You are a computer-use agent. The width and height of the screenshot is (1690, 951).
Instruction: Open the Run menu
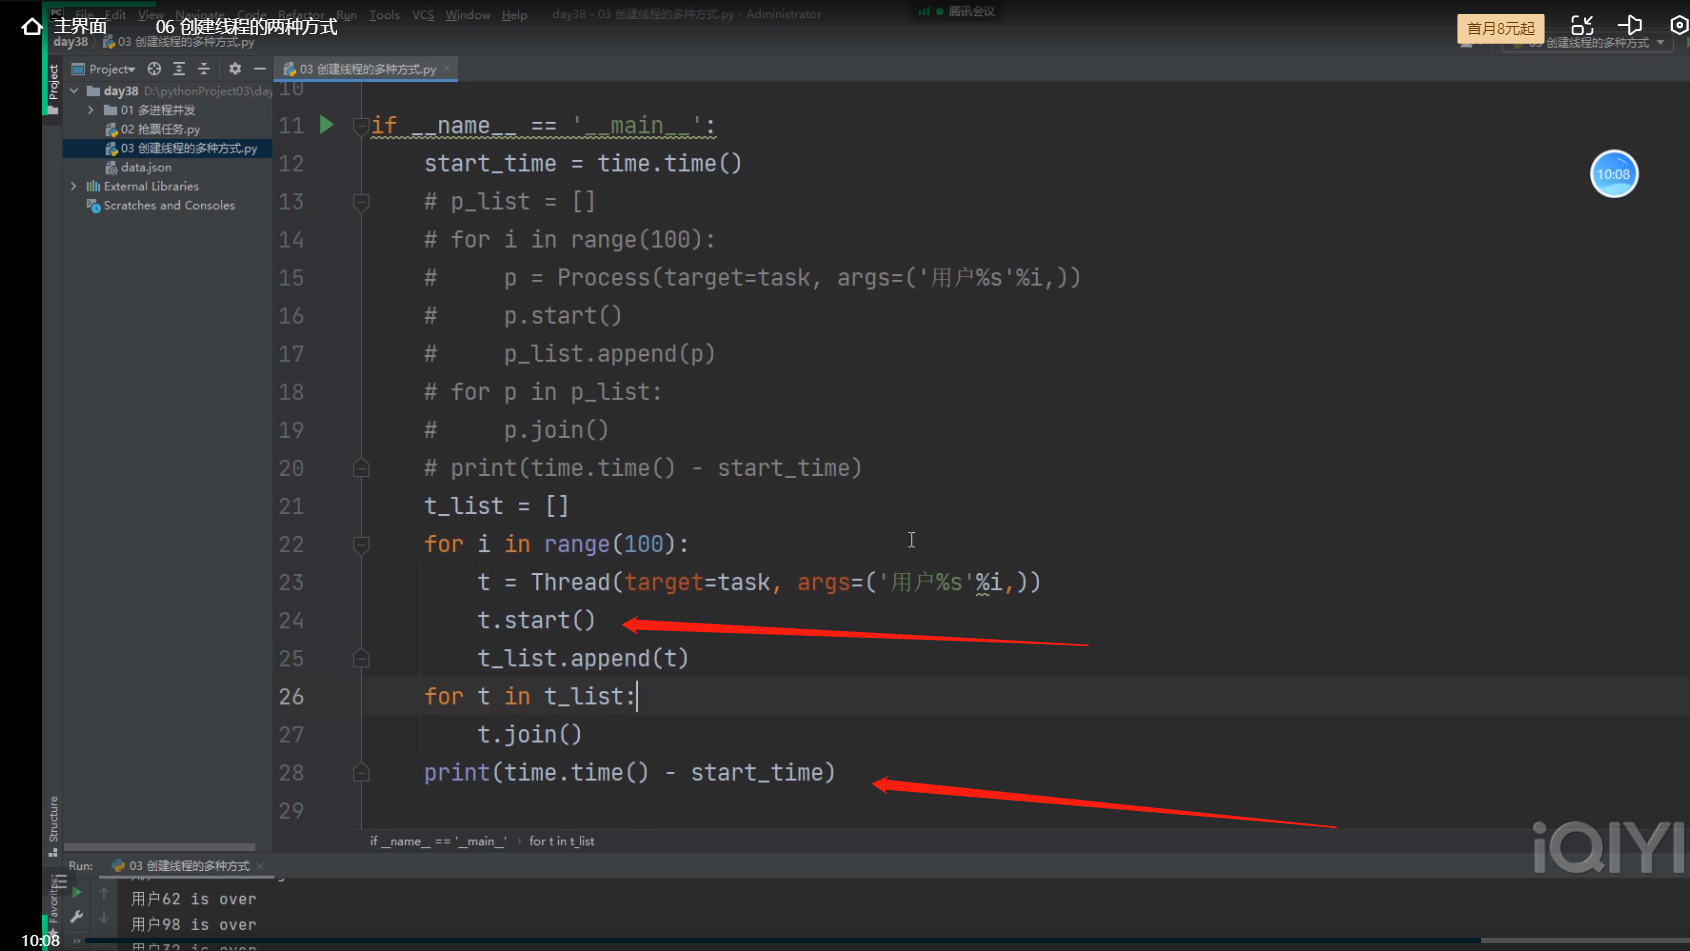[346, 15]
